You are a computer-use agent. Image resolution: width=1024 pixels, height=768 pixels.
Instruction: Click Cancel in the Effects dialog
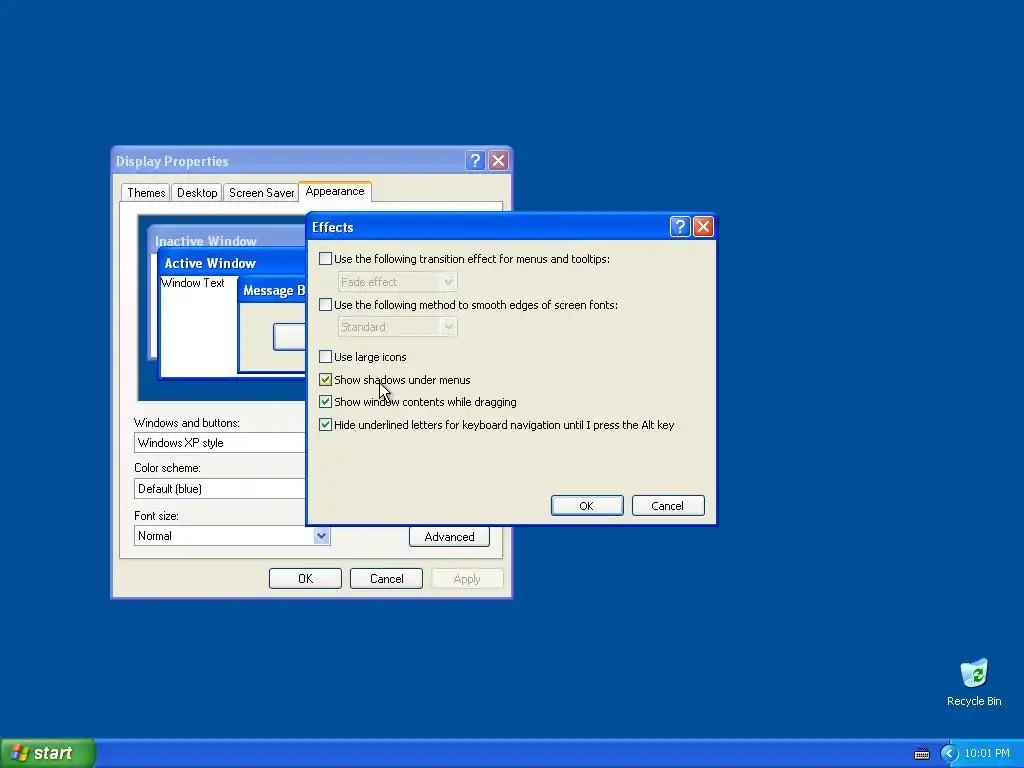pyautogui.click(x=667, y=505)
